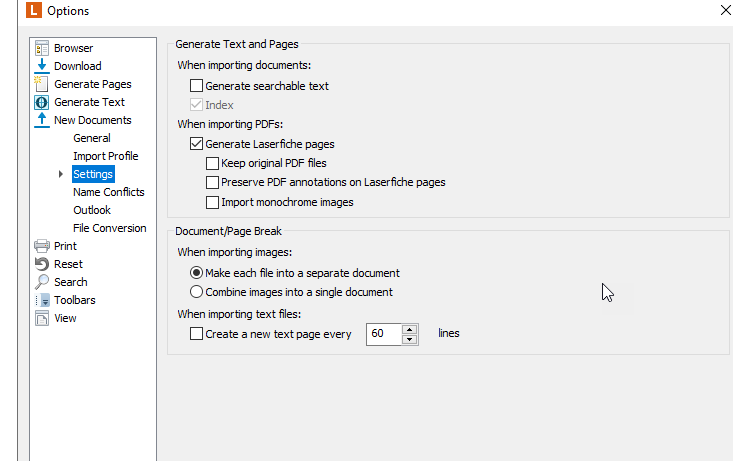The width and height of the screenshot is (733, 469).
Task: Open File Conversion settings page
Action: (x=110, y=228)
